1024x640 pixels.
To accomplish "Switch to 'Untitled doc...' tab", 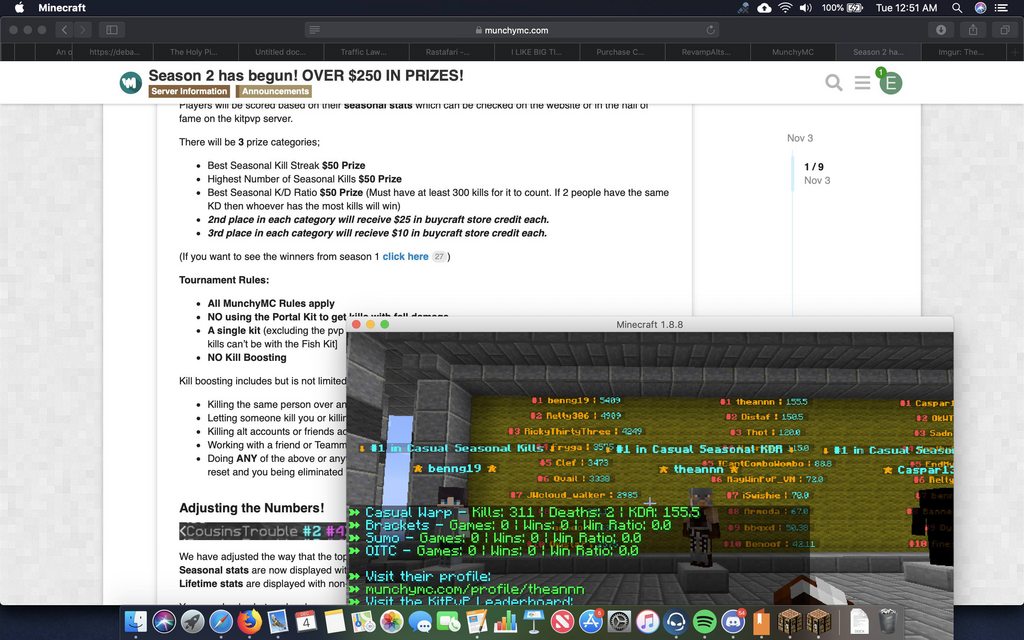I will [x=280, y=52].
